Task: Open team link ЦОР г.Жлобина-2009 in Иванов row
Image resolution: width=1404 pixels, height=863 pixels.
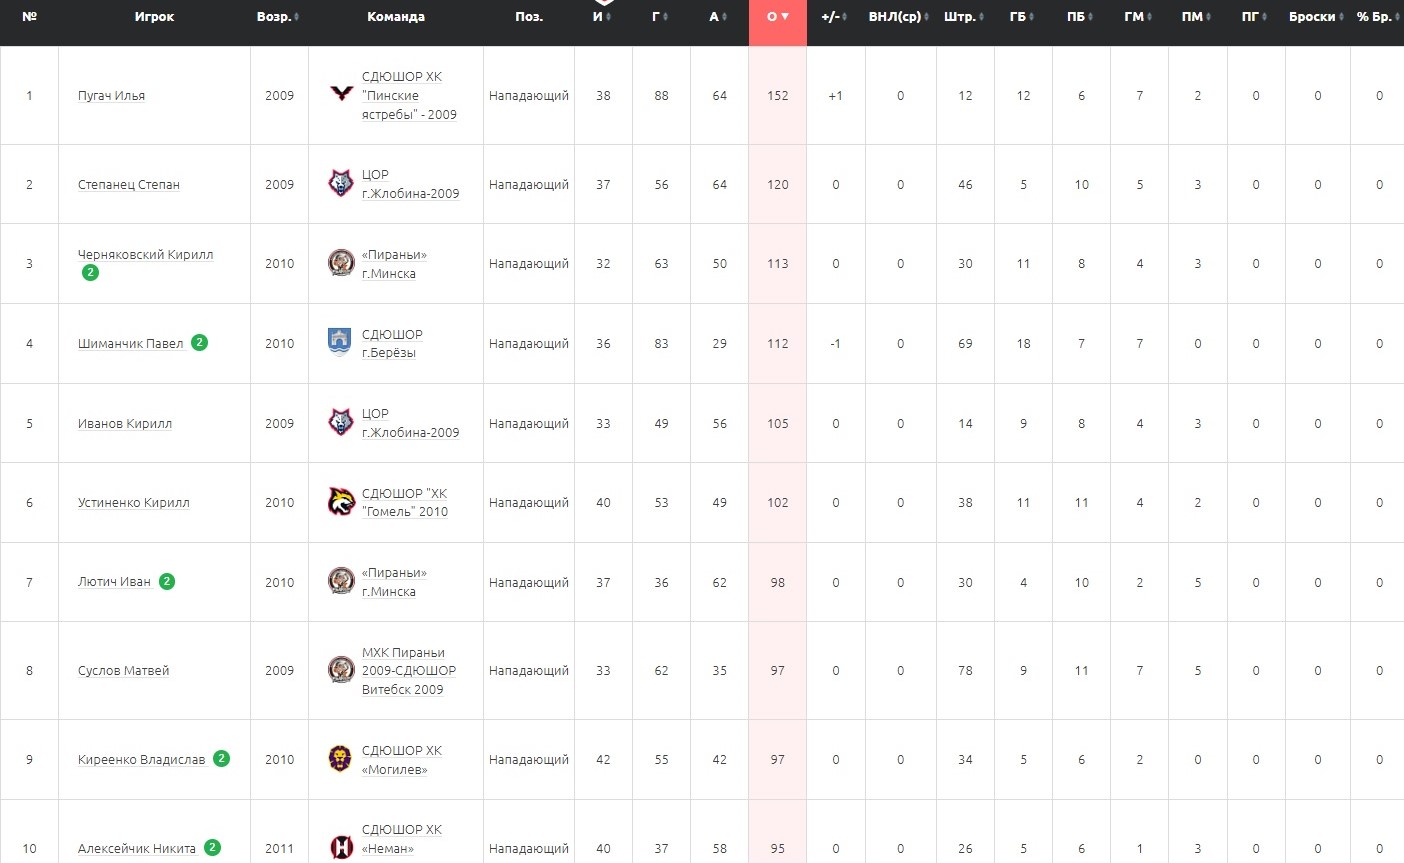Action: 410,423
